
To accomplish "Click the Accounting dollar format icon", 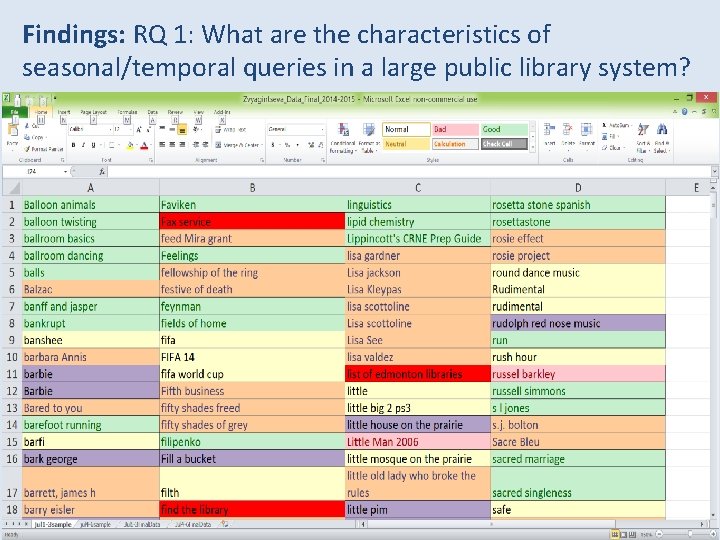I will click(273, 145).
